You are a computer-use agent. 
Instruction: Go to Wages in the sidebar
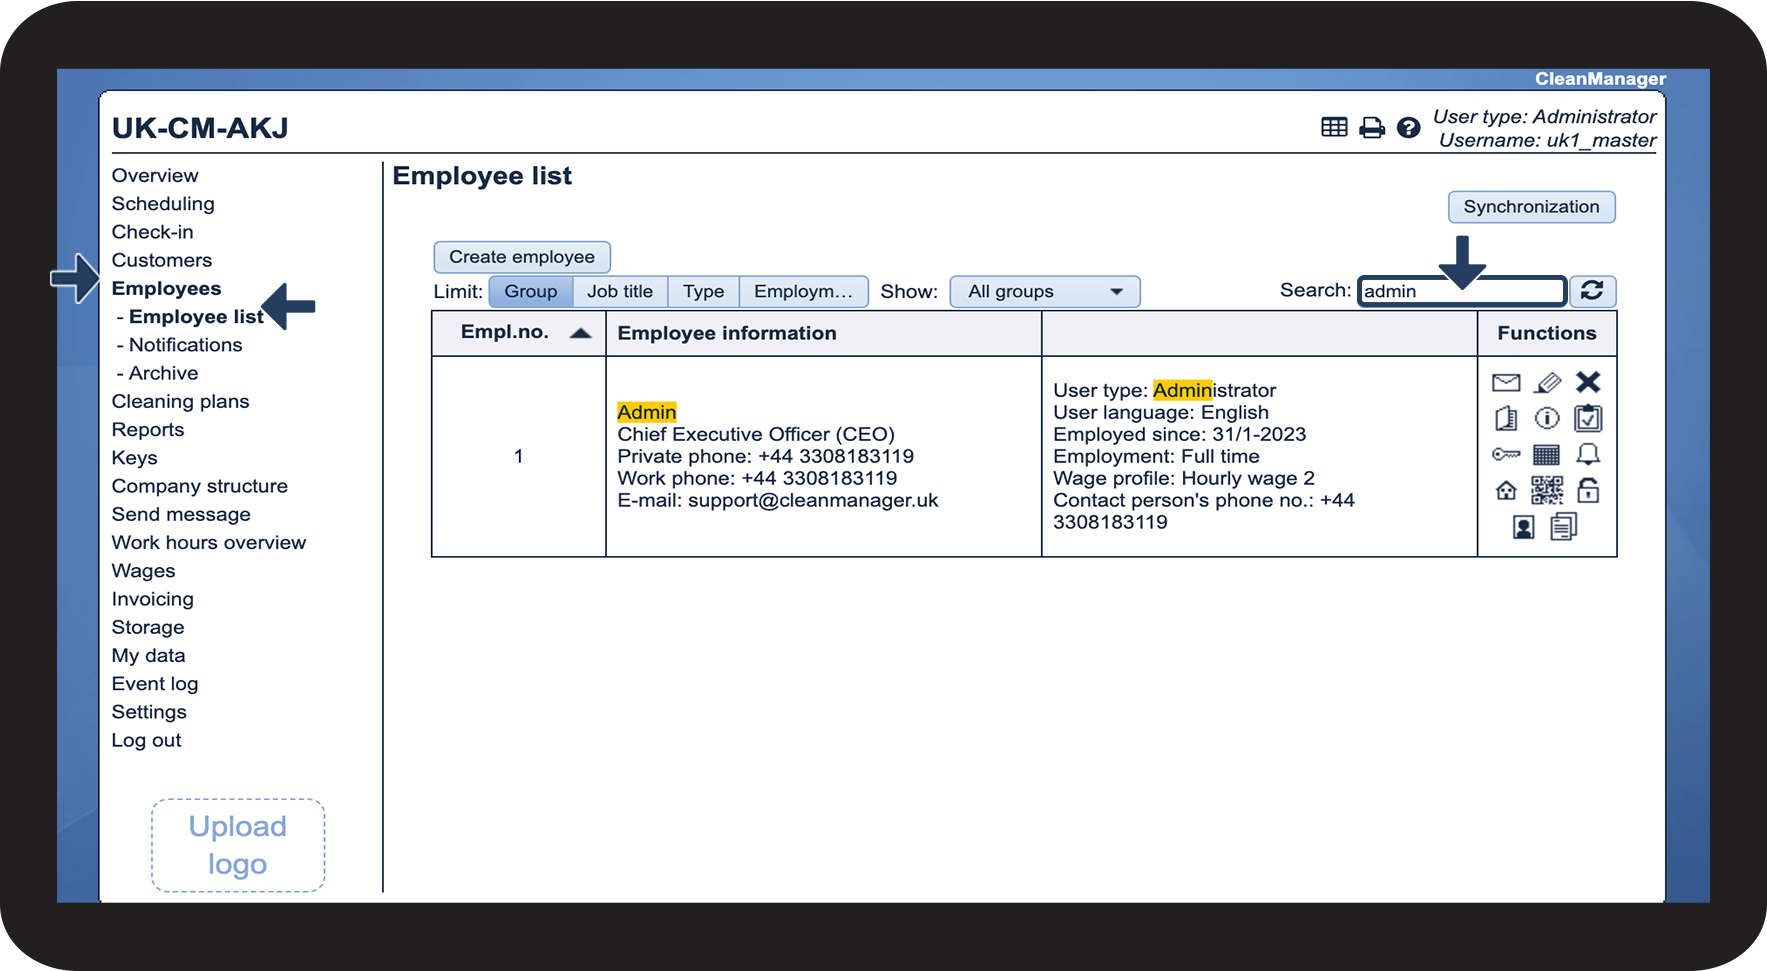143,571
